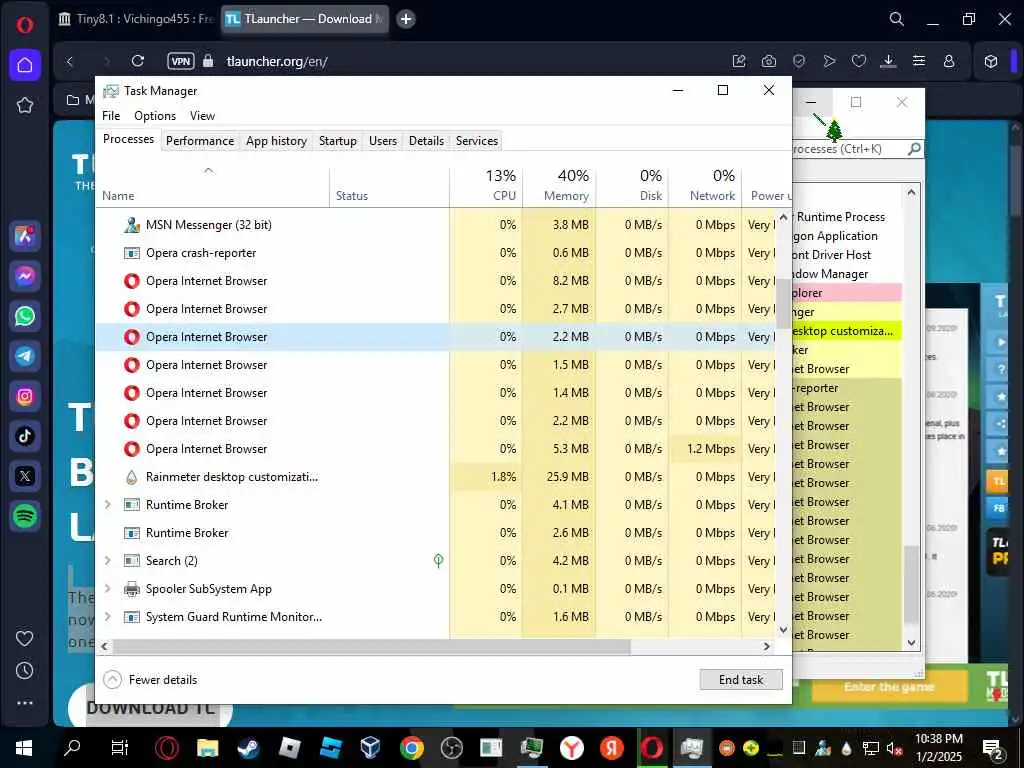Open downloads icon in Opera toolbar

pyautogui.click(x=888, y=61)
